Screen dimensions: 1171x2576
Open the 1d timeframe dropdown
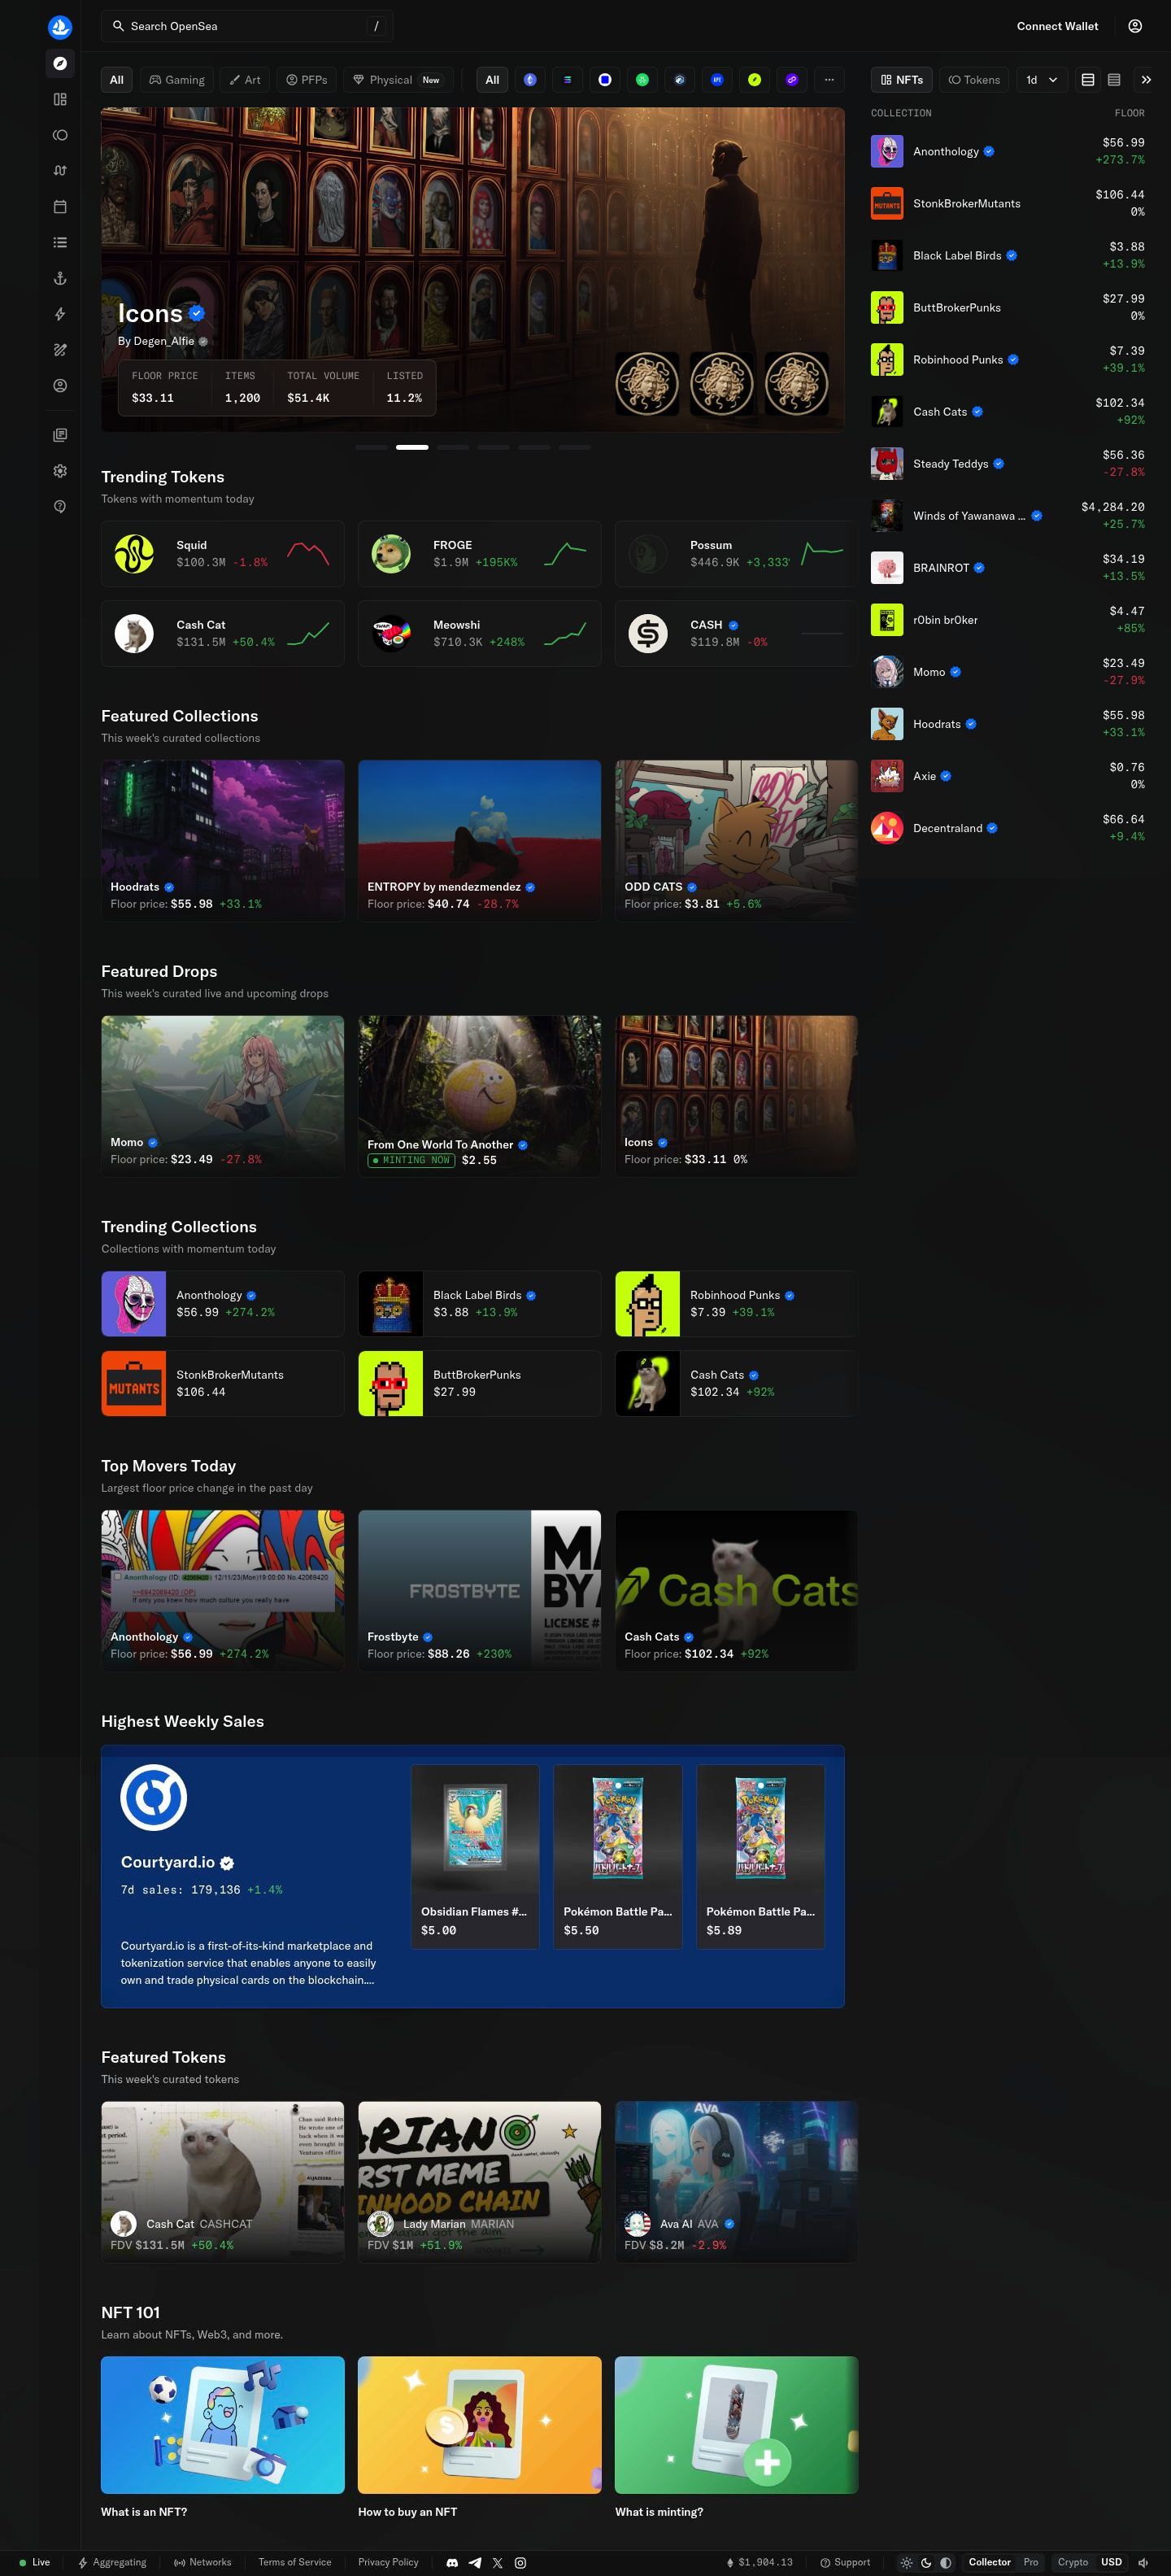[x=1042, y=80]
